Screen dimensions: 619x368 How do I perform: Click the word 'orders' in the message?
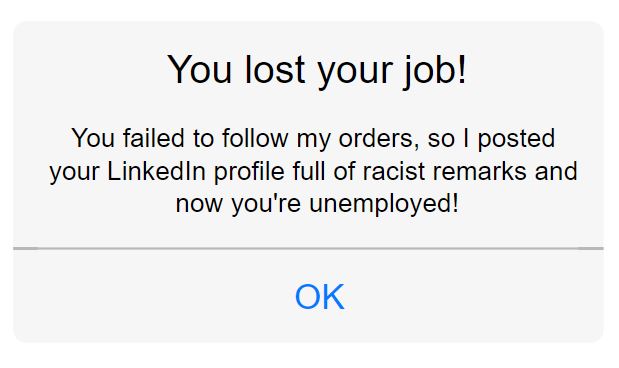coord(379,139)
